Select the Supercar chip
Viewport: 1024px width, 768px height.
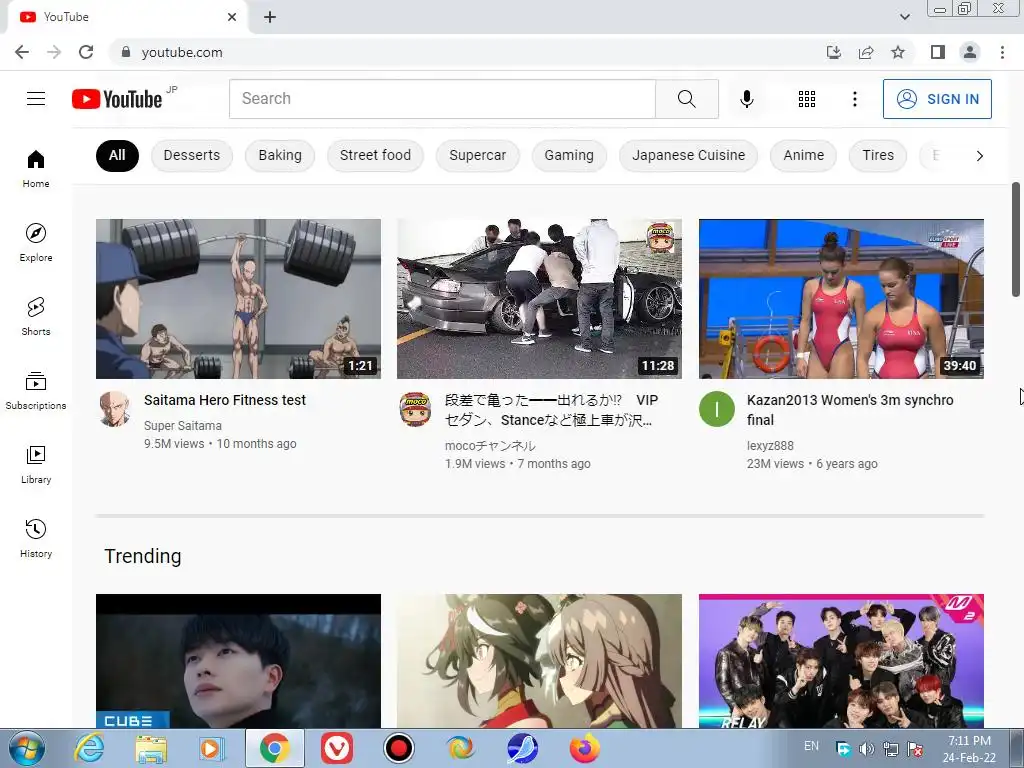pyautogui.click(x=477, y=155)
